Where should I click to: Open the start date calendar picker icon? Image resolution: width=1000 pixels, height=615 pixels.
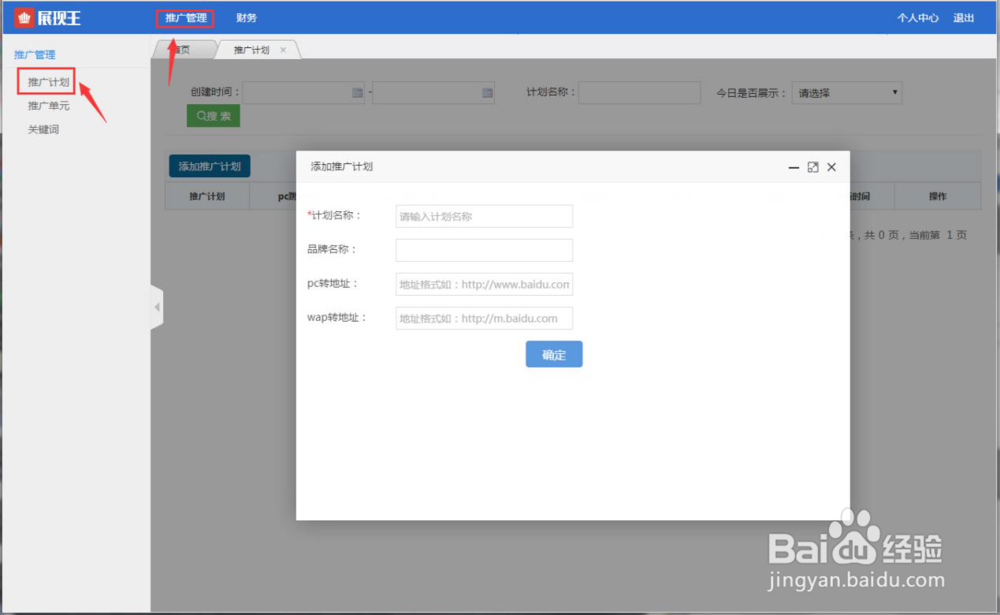[x=357, y=93]
